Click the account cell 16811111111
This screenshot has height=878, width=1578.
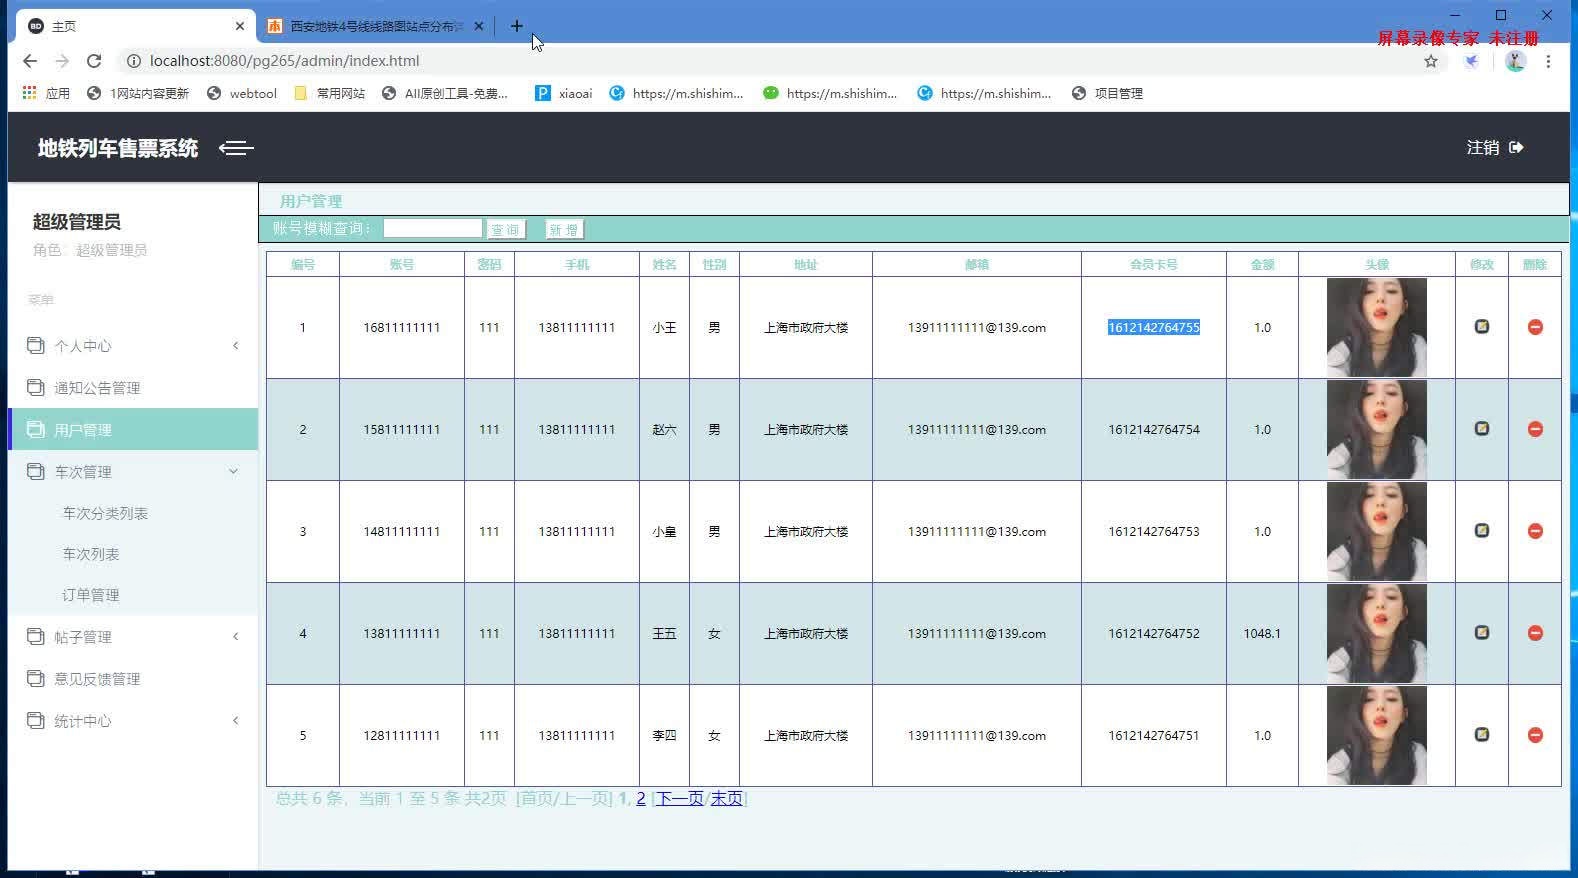point(402,327)
